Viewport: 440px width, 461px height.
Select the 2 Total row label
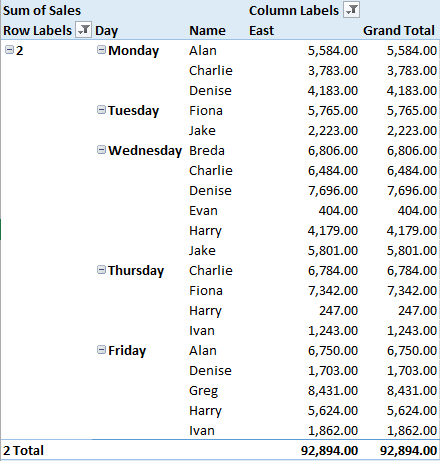[x=23, y=451]
